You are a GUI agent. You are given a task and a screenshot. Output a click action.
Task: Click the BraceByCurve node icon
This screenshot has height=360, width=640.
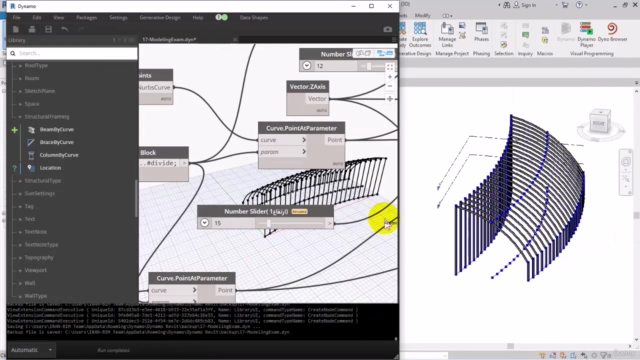[31, 142]
